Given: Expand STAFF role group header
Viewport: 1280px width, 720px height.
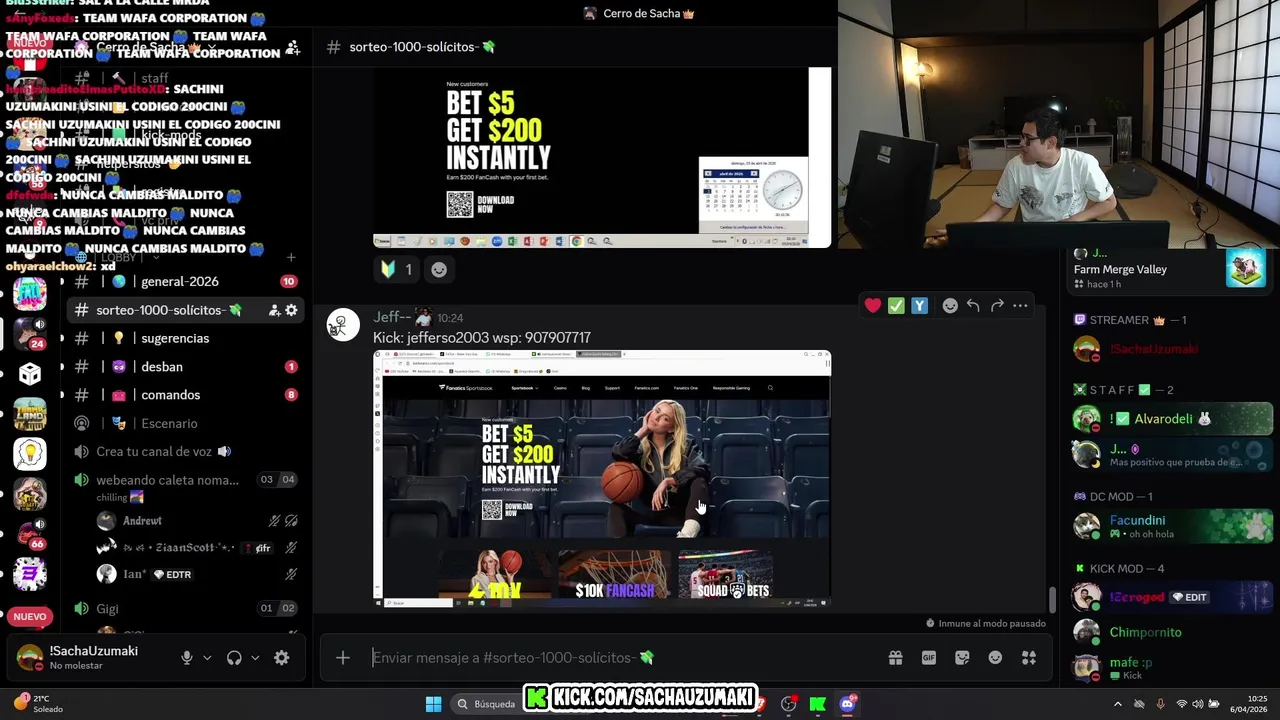Looking at the screenshot, I should click(1123, 390).
